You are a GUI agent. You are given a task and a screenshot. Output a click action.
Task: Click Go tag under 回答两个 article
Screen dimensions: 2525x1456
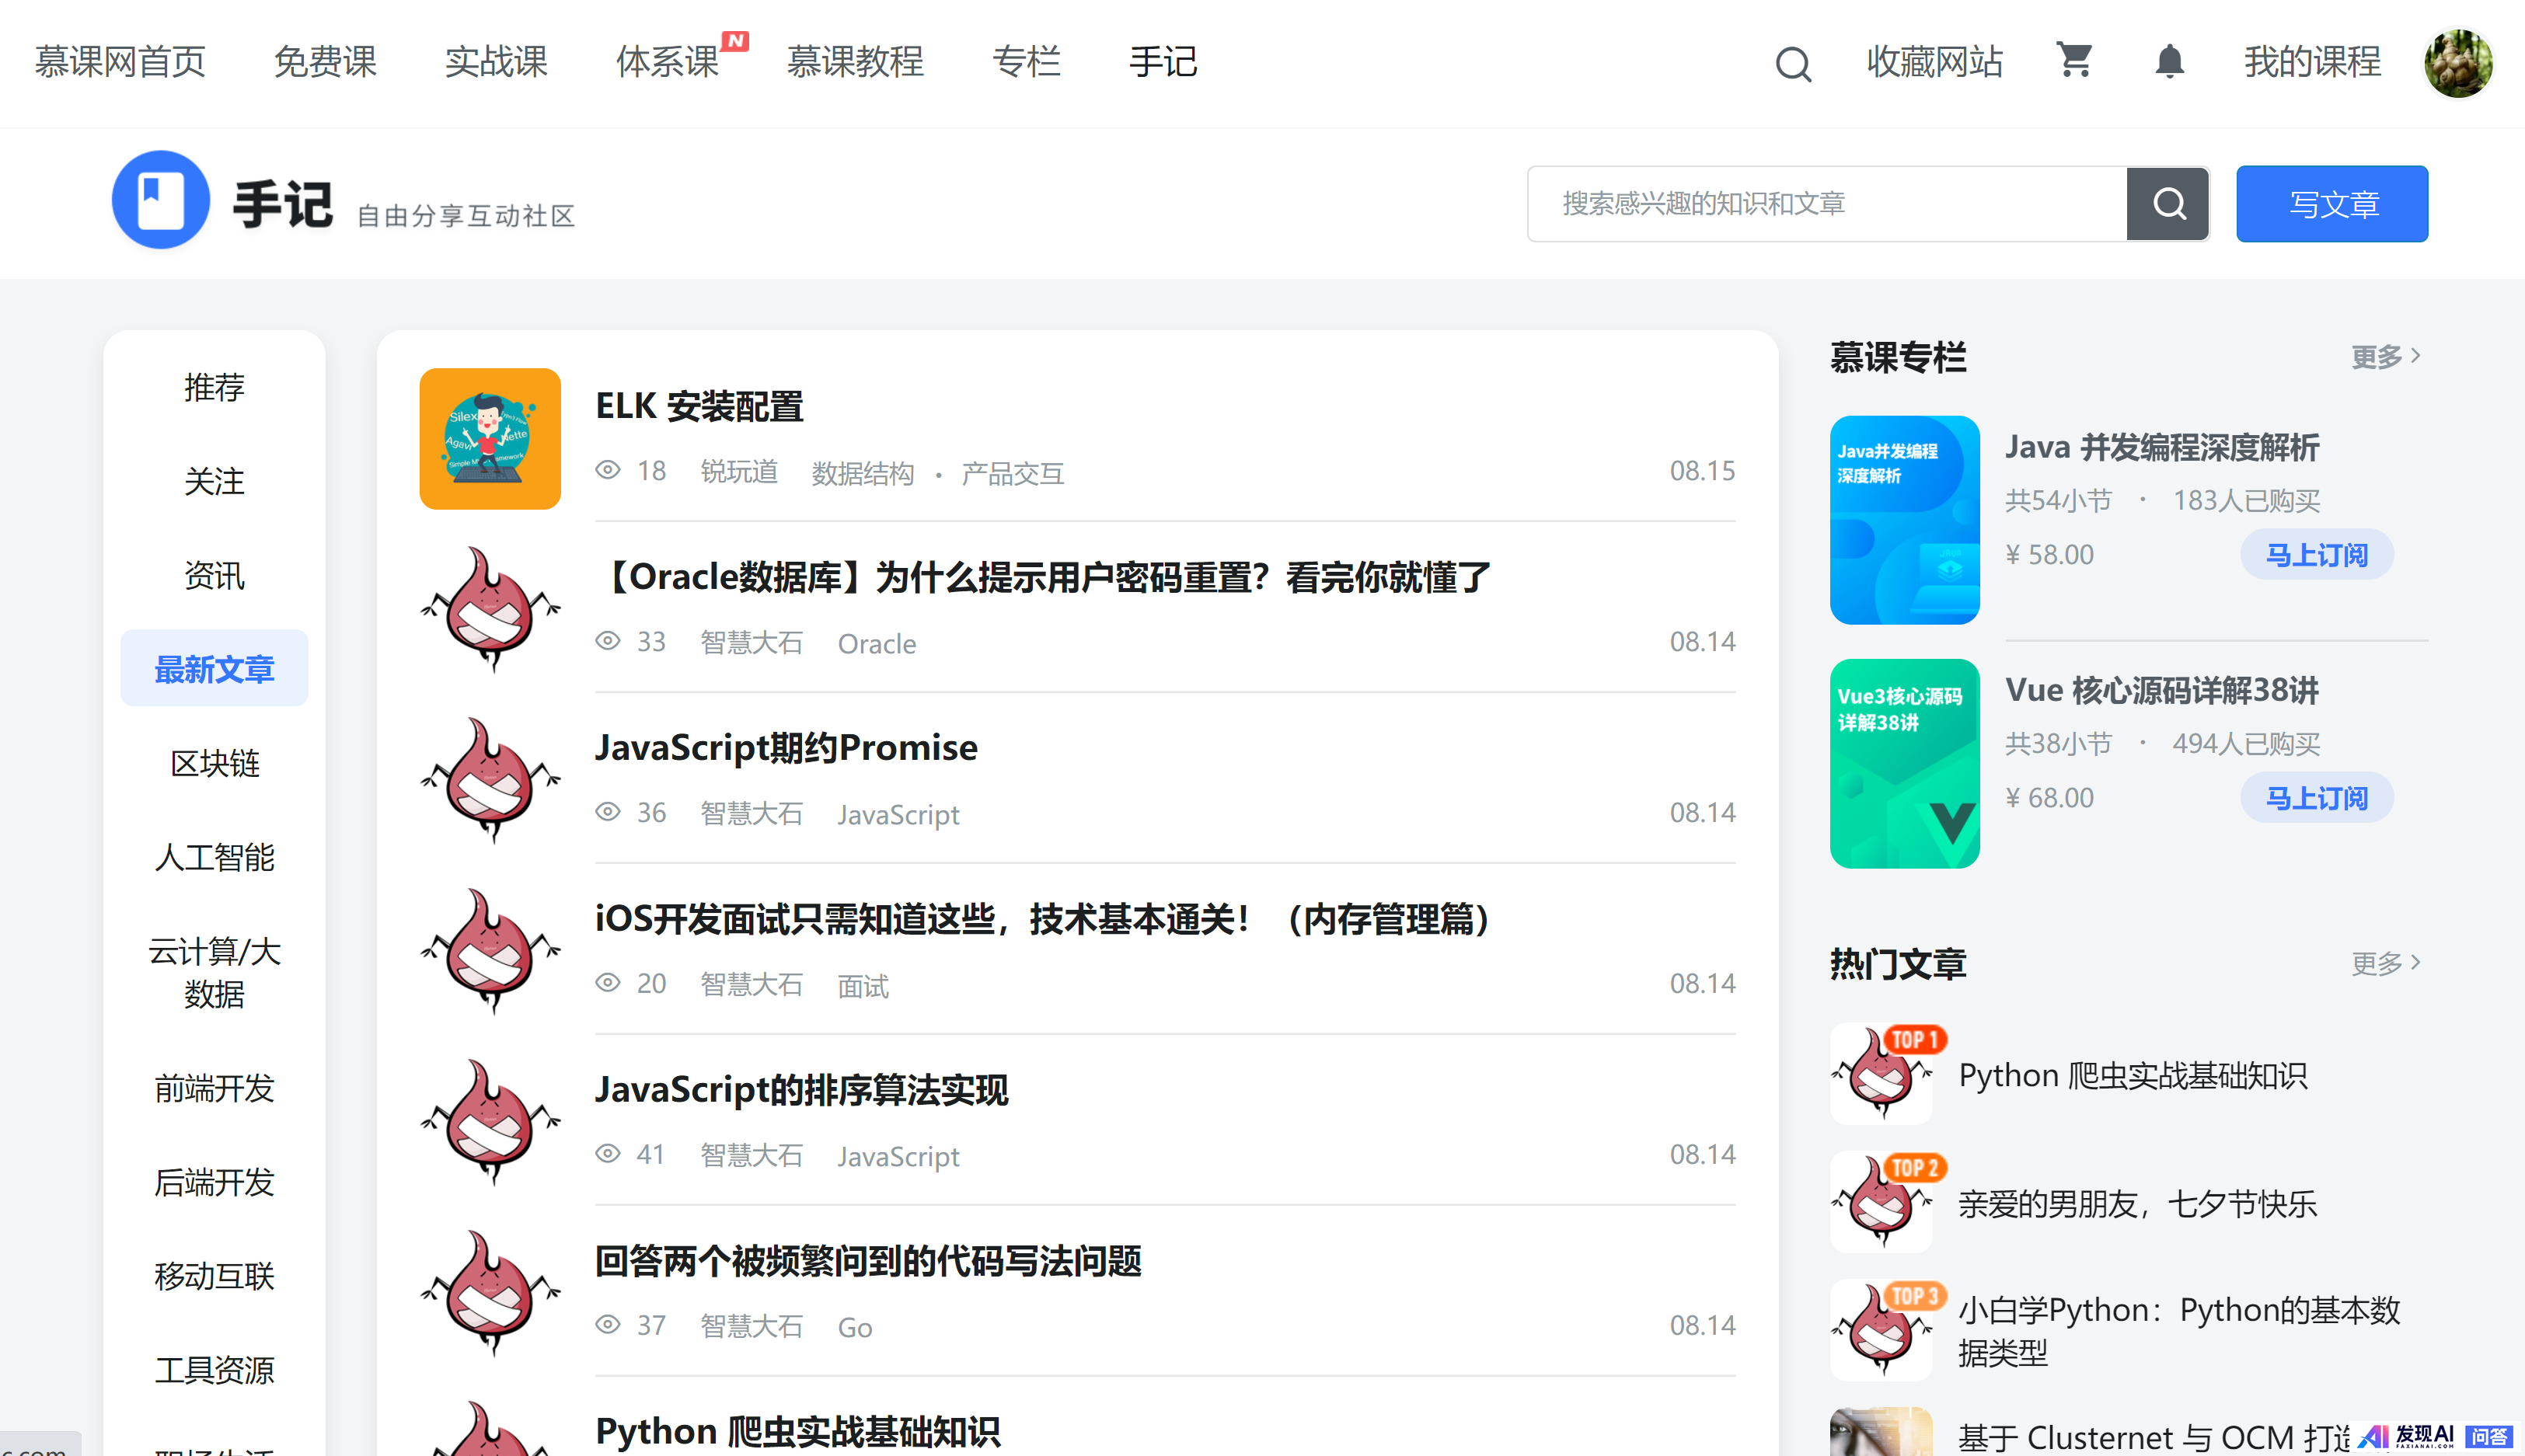(855, 1327)
